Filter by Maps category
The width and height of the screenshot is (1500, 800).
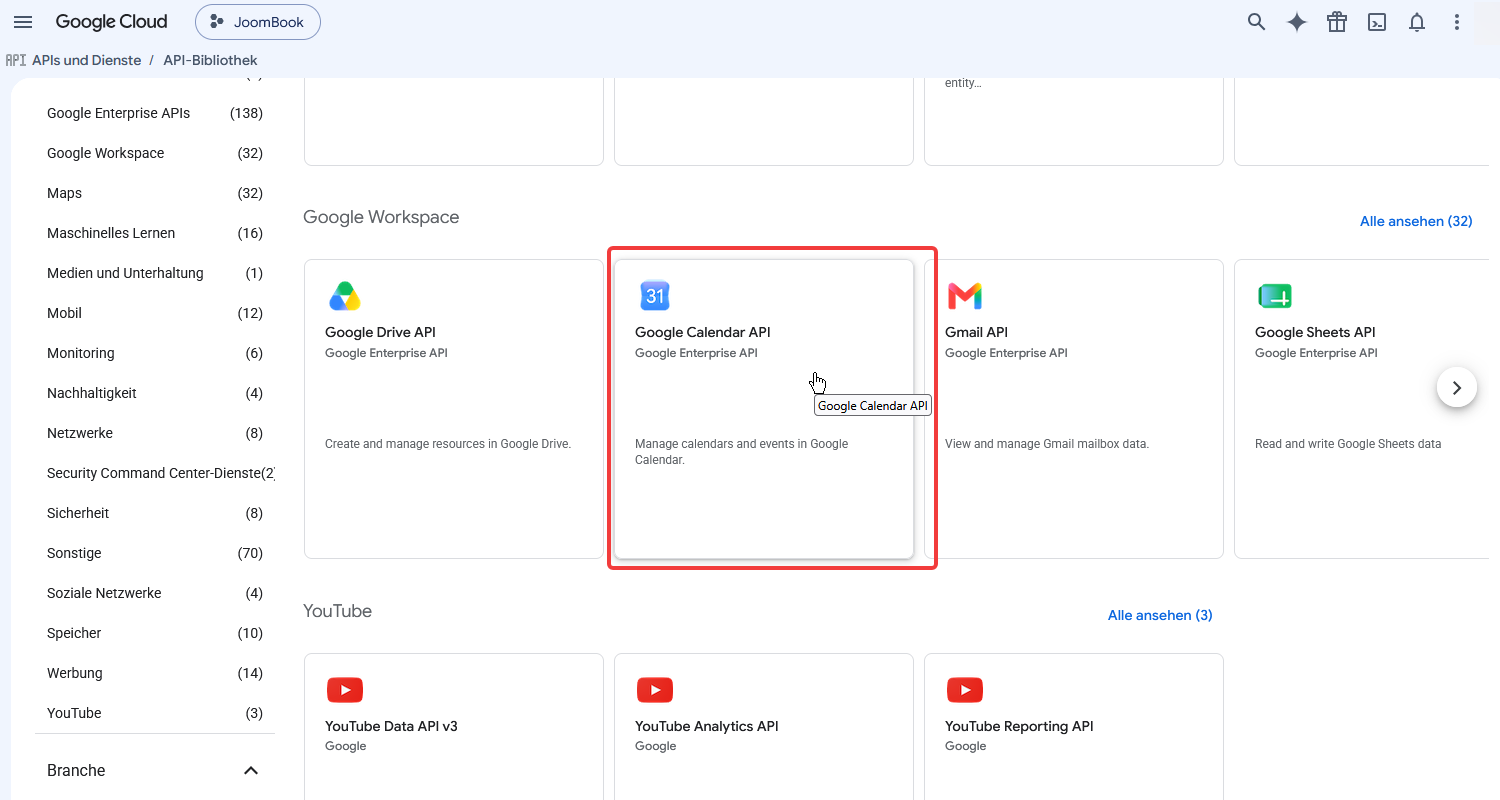click(x=155, y=193)
